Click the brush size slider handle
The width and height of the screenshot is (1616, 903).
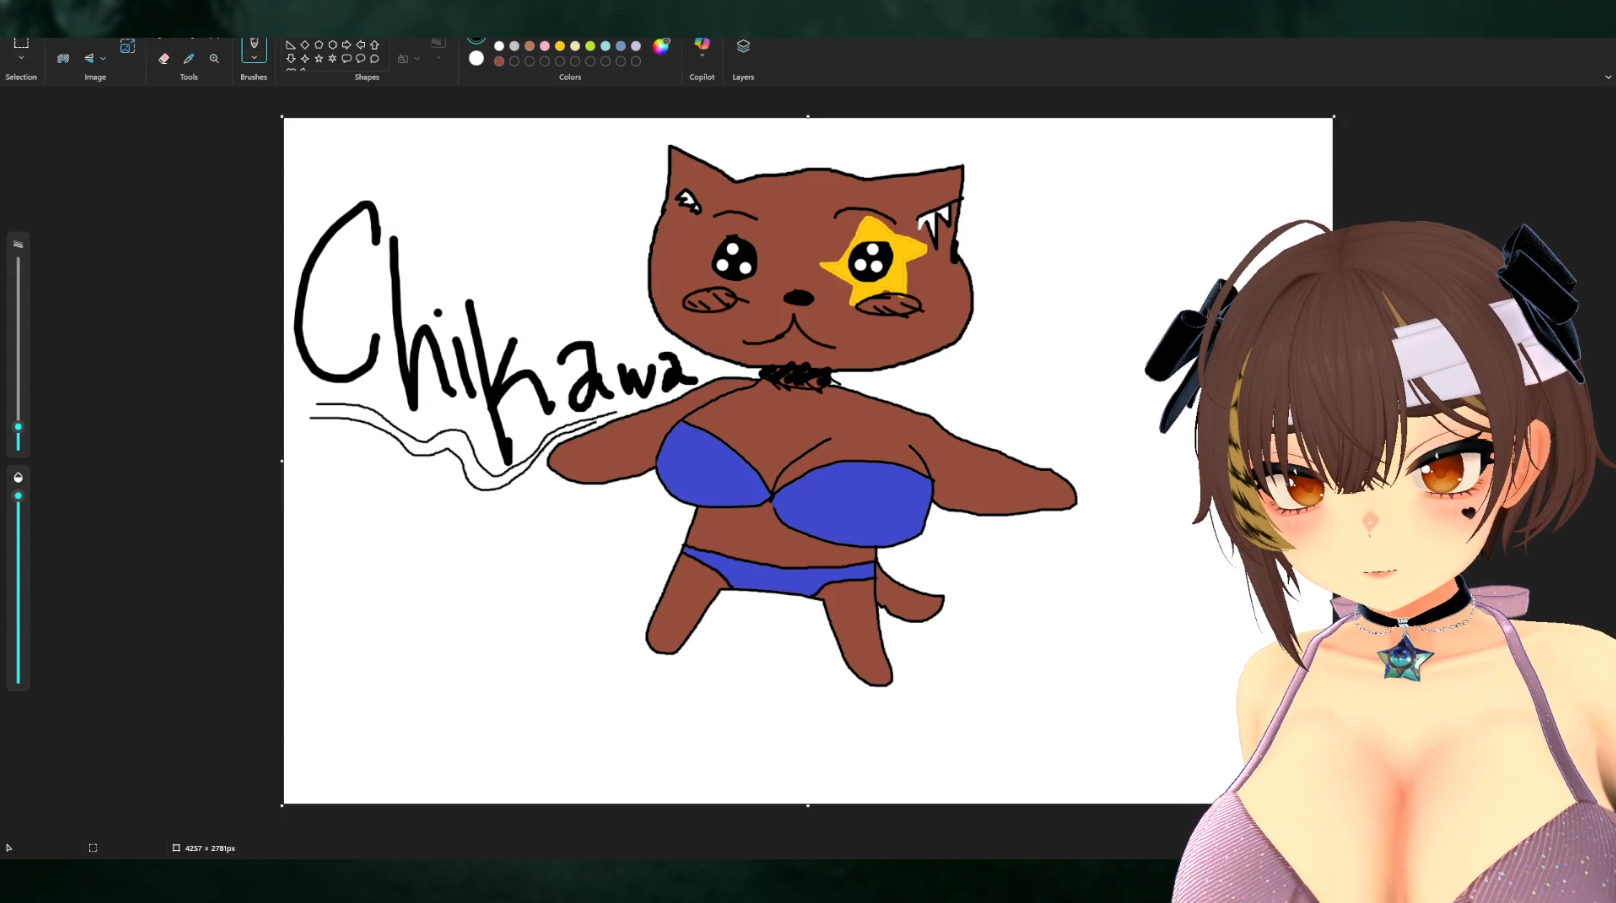18,427
